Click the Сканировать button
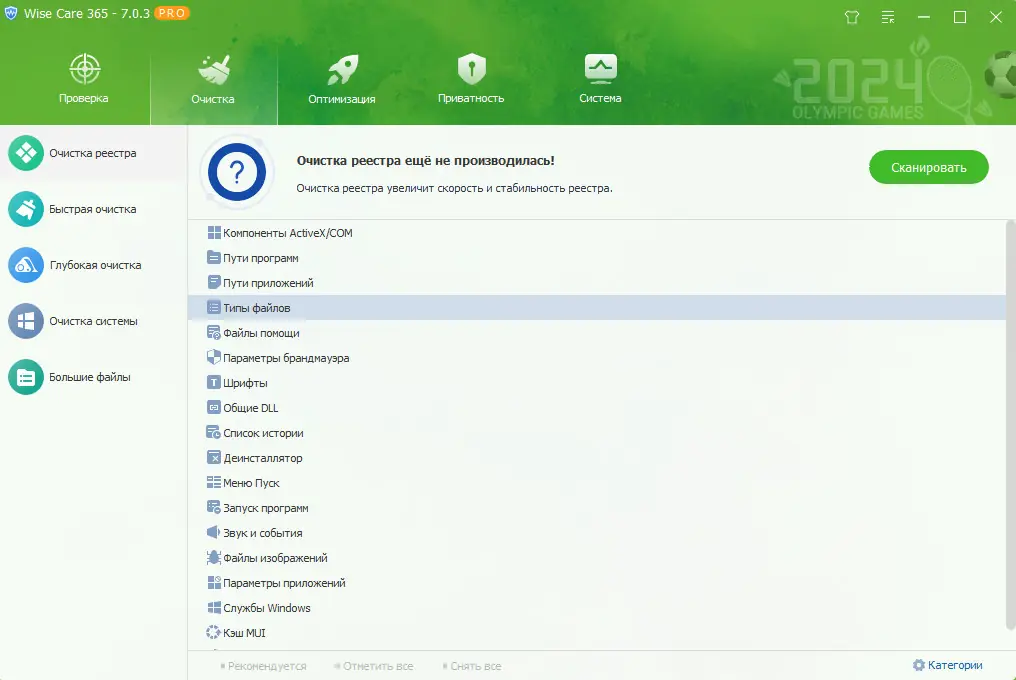1016x680 pixels. pos(929,167)
